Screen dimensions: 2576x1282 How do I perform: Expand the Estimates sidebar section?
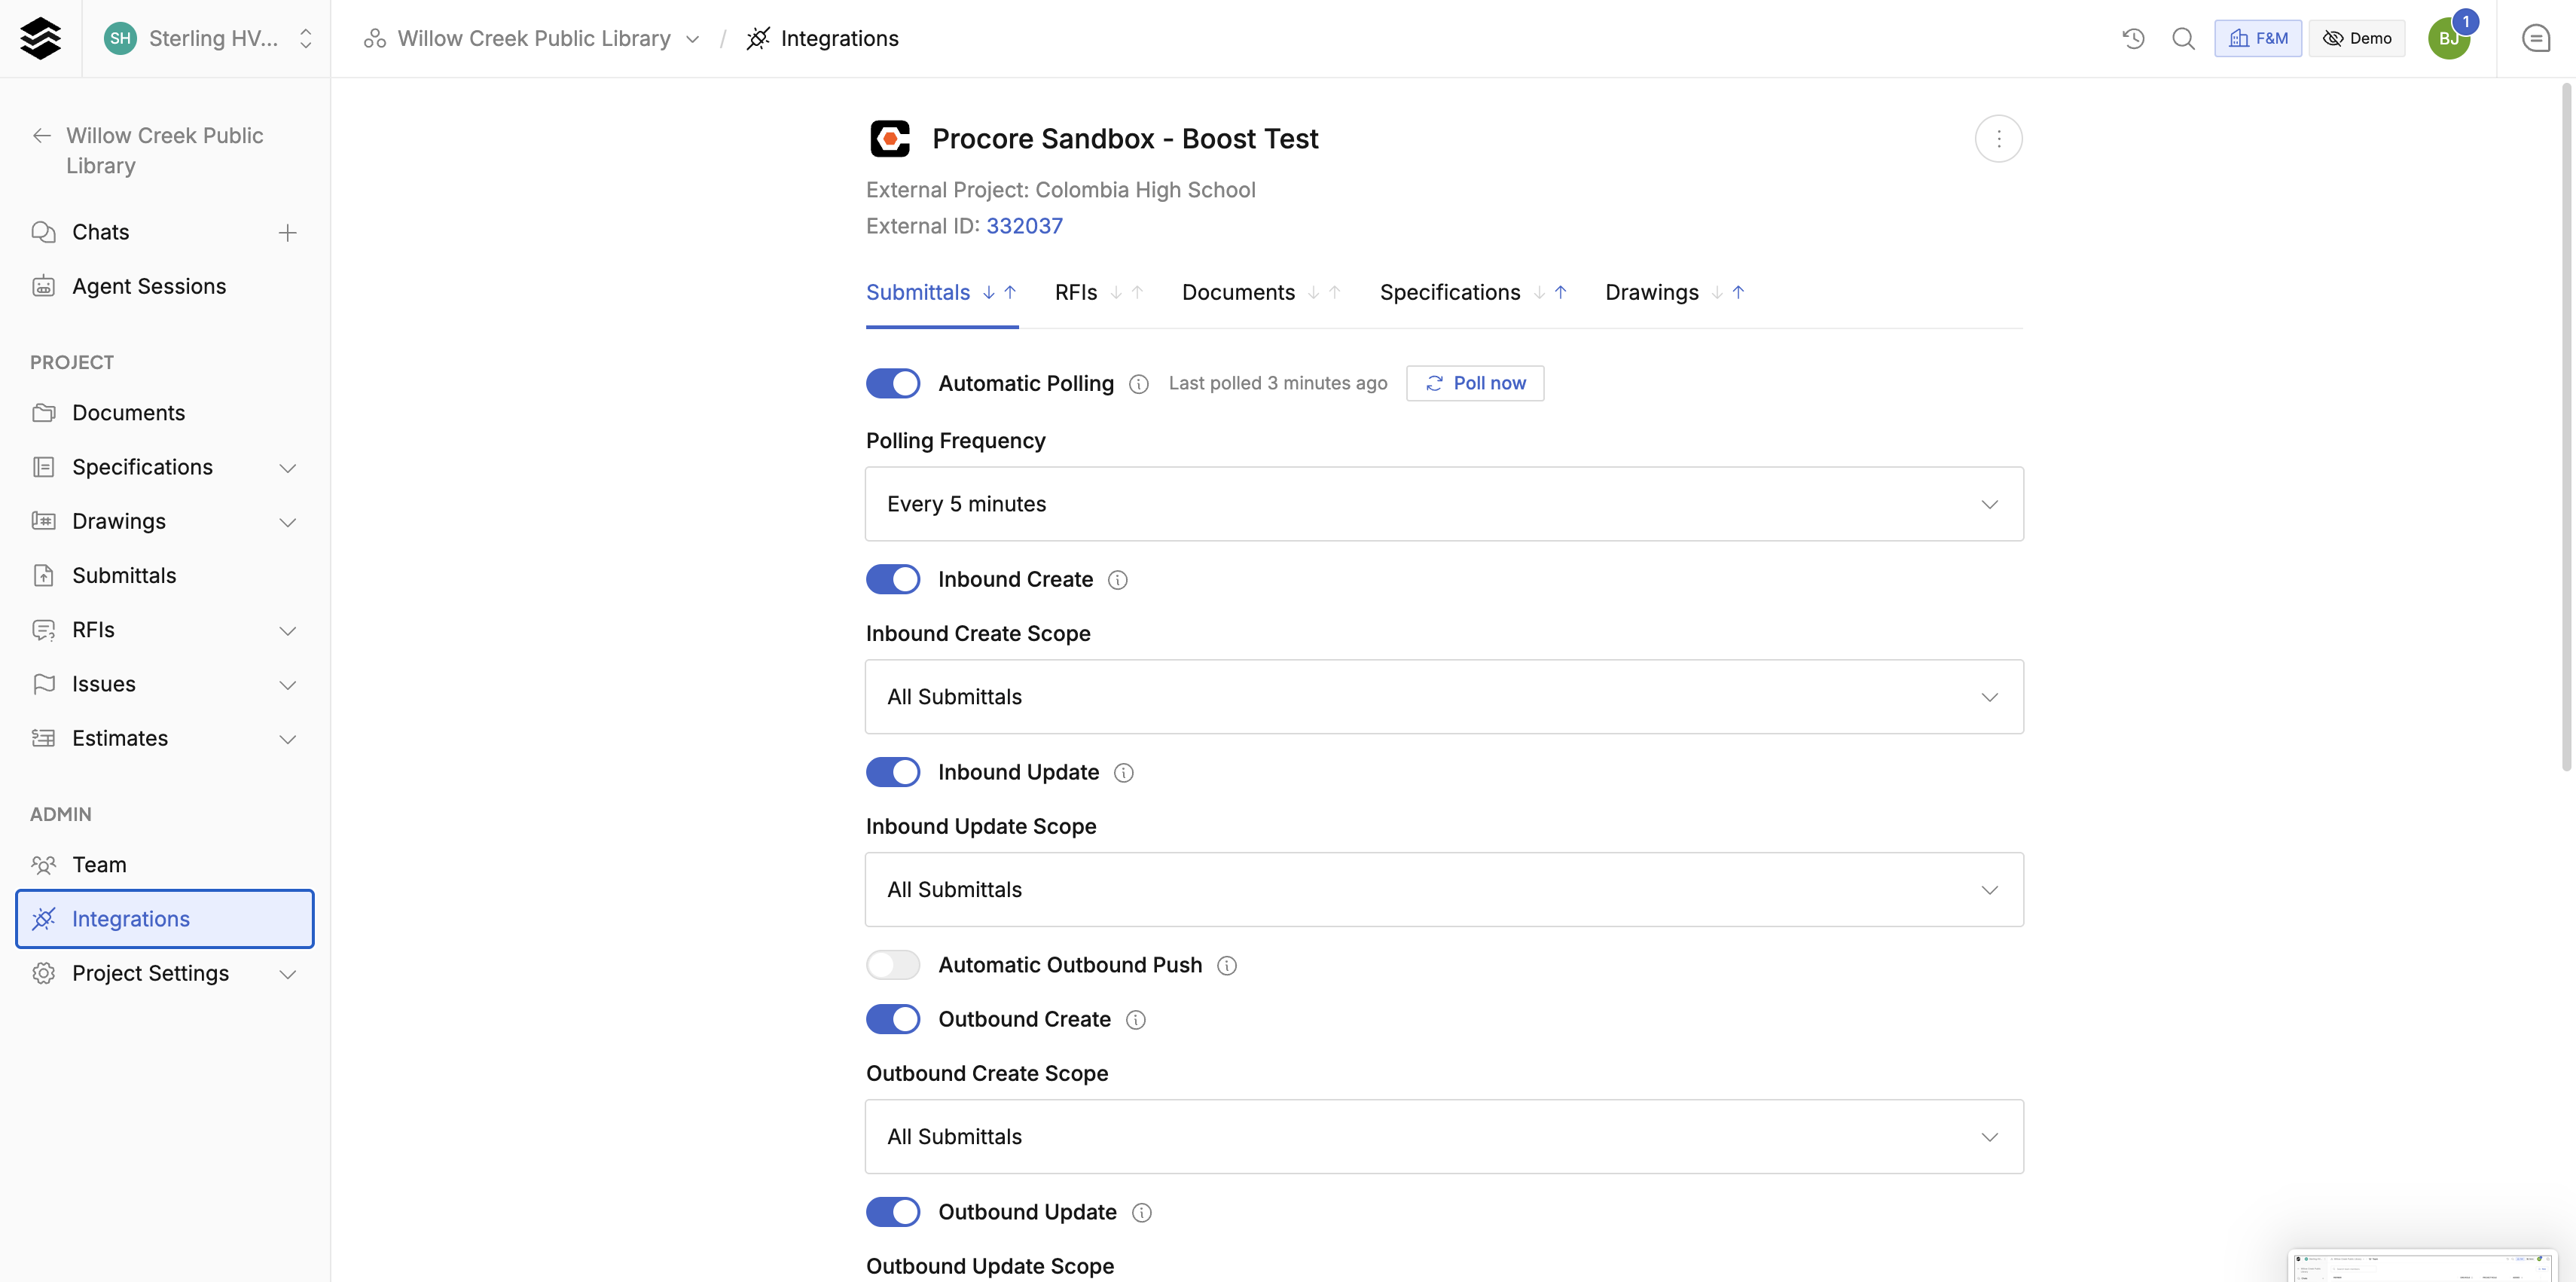[287, 739]
